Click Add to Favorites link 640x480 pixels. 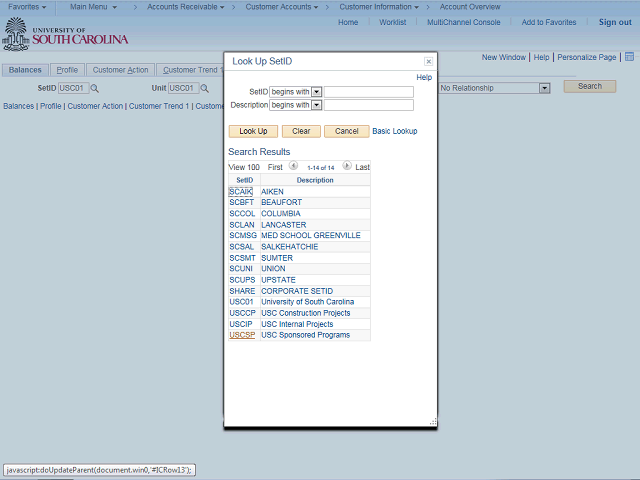tap(549, 22)
